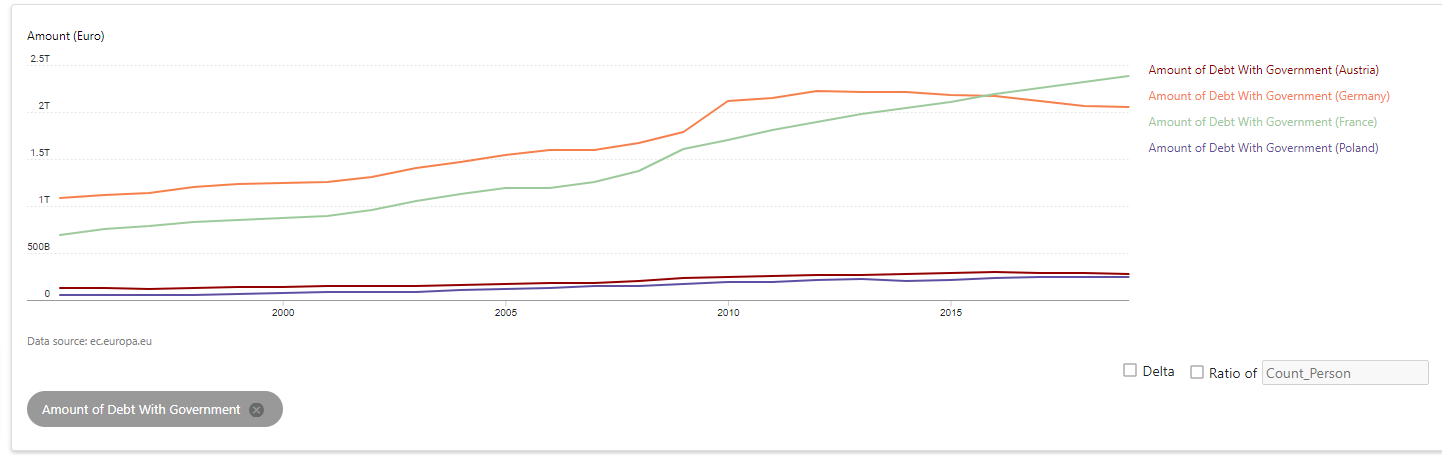Click the Amount of Debt With Government chip
Image resolution: width=1442 pixels, height=455 pixels.
point(141,410)
